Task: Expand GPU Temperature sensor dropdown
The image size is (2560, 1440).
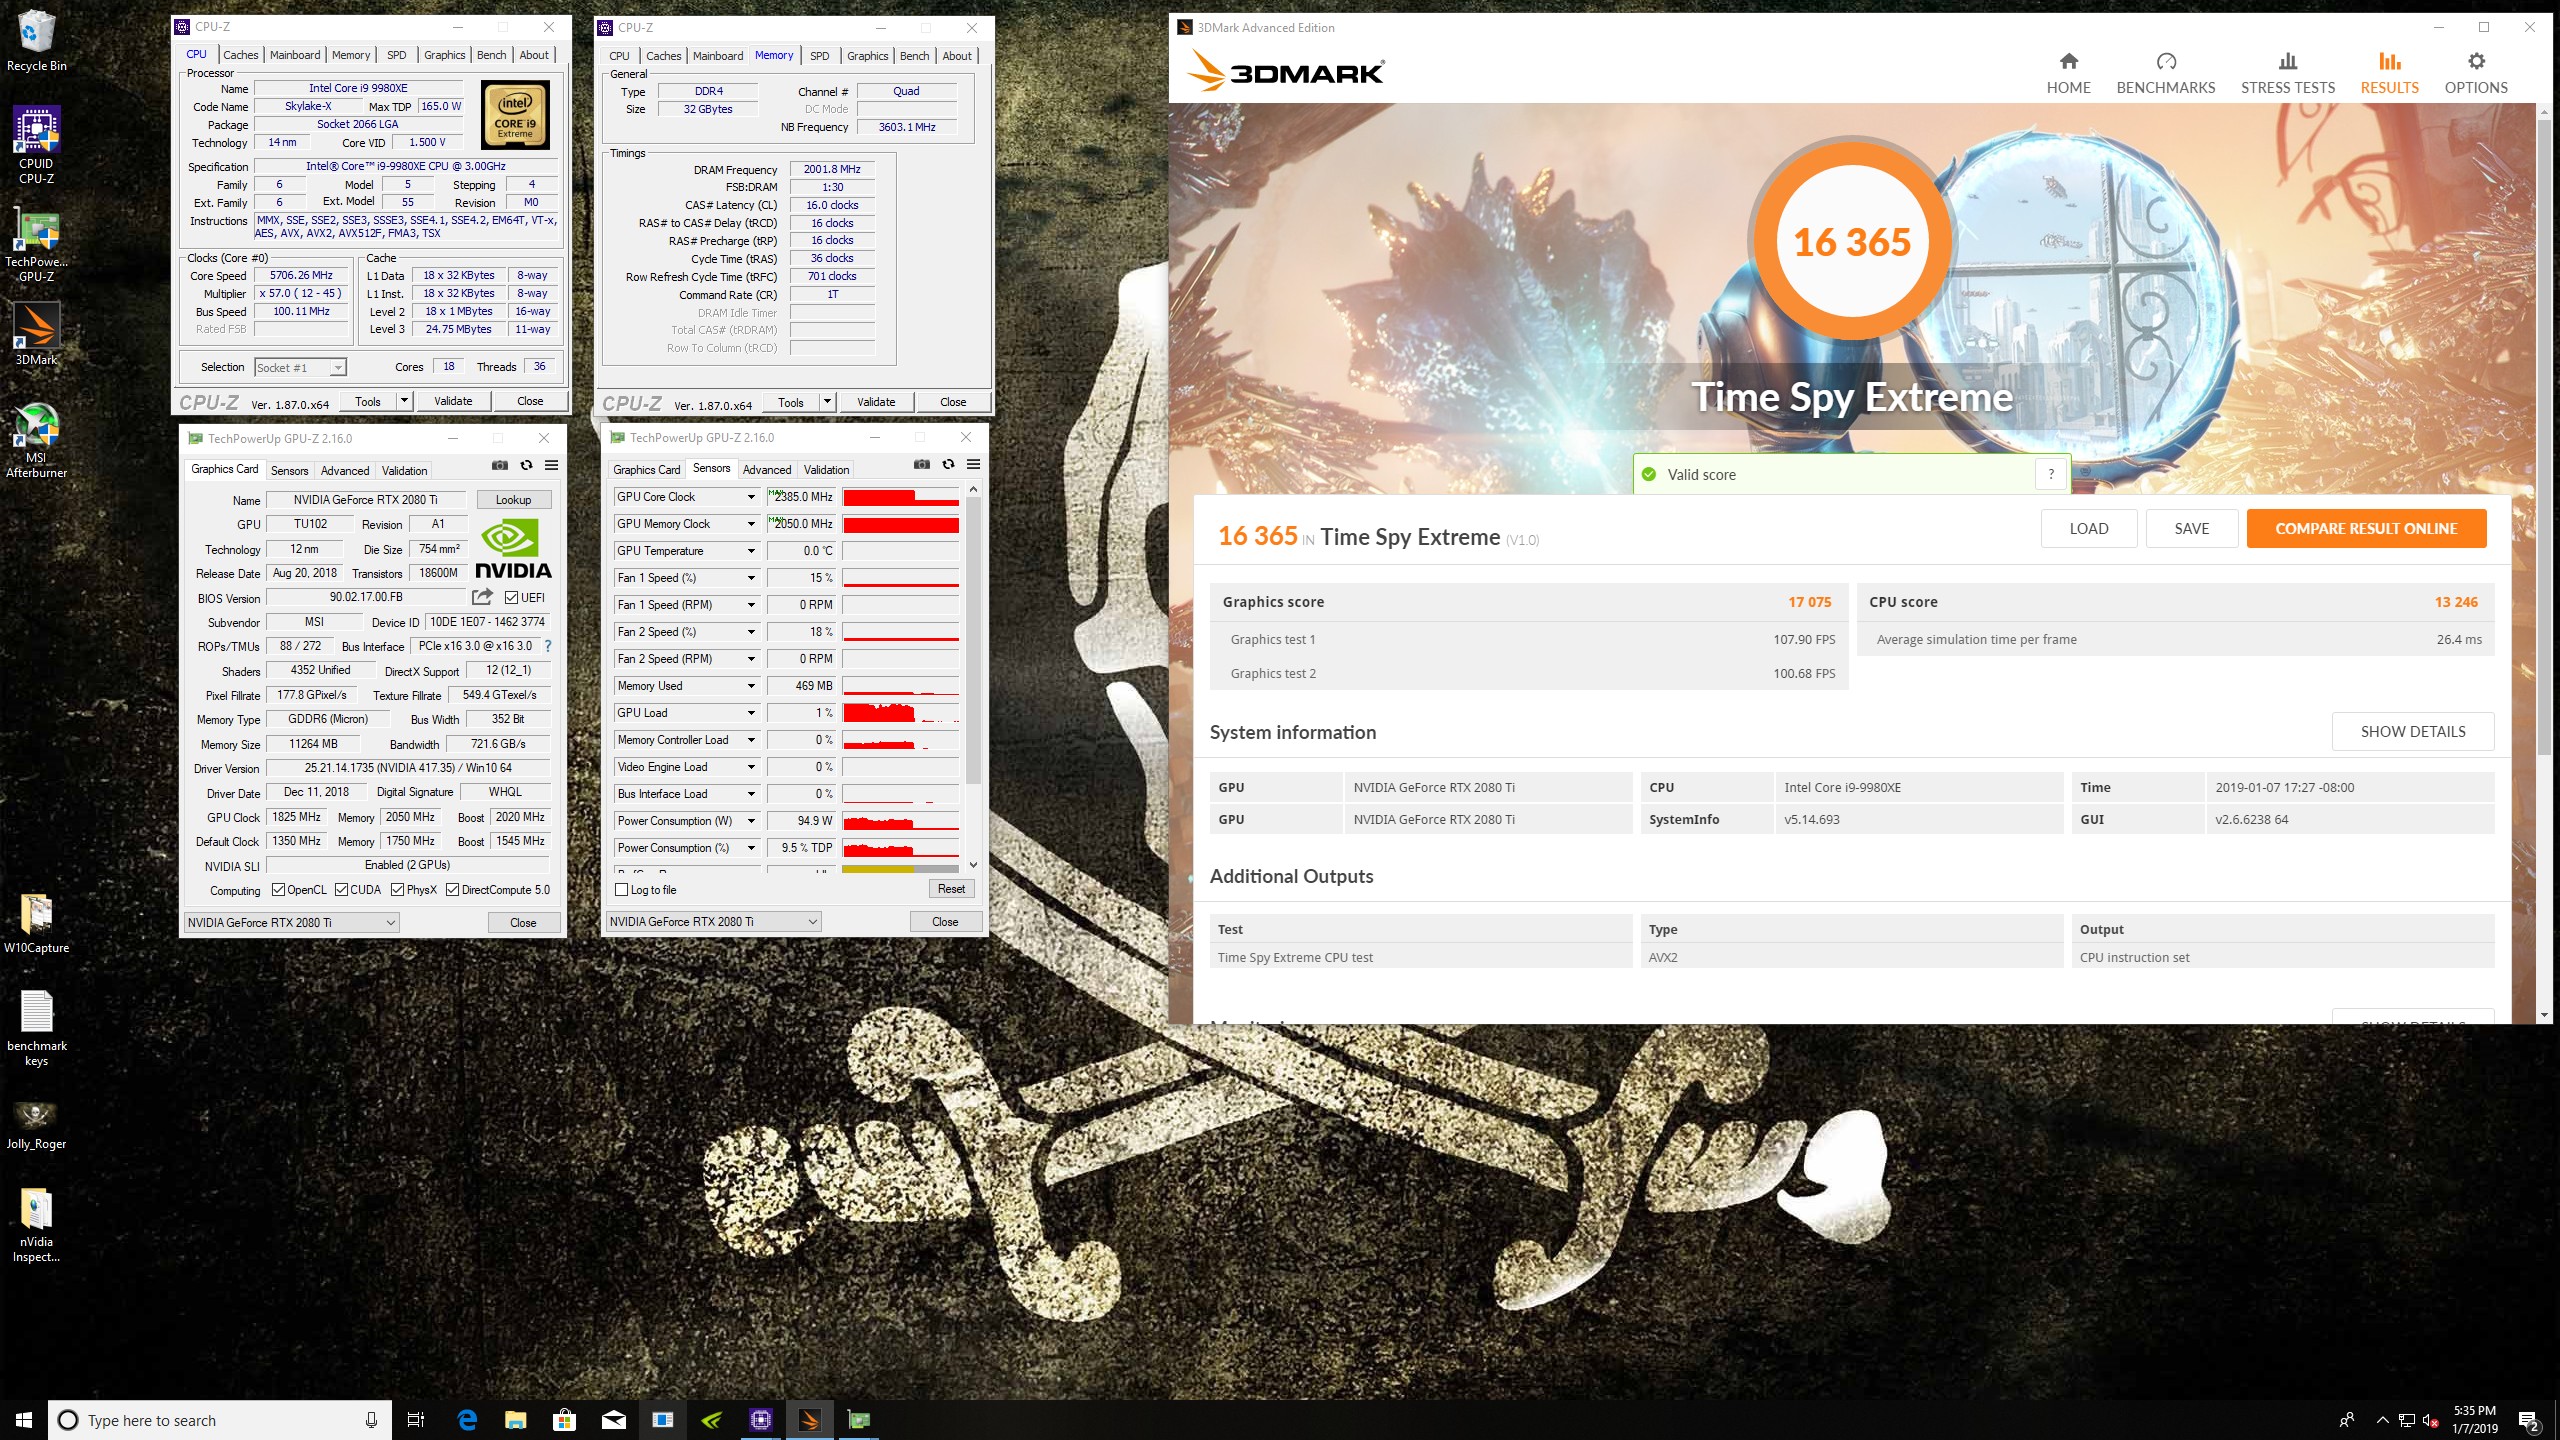Action: click(750, 551)
